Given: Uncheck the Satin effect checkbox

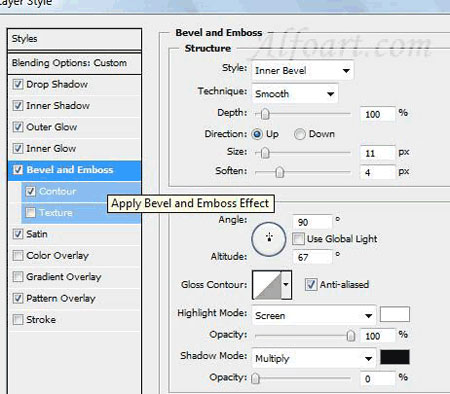Looking at the screenshot, I should coord(18,234).
